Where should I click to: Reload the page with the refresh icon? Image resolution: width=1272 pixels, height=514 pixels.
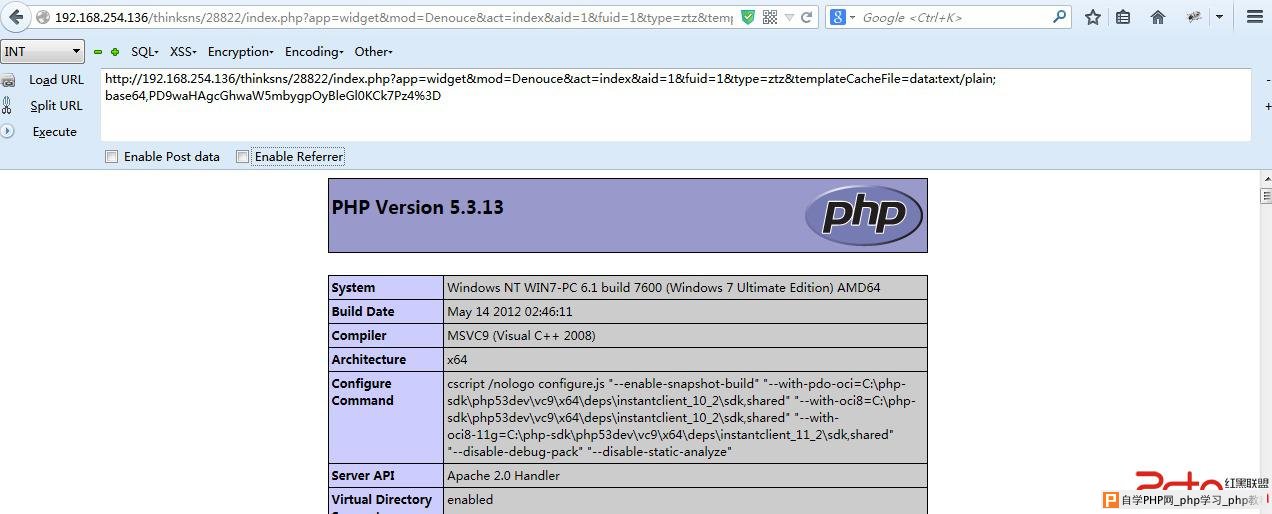click(807, 17)
